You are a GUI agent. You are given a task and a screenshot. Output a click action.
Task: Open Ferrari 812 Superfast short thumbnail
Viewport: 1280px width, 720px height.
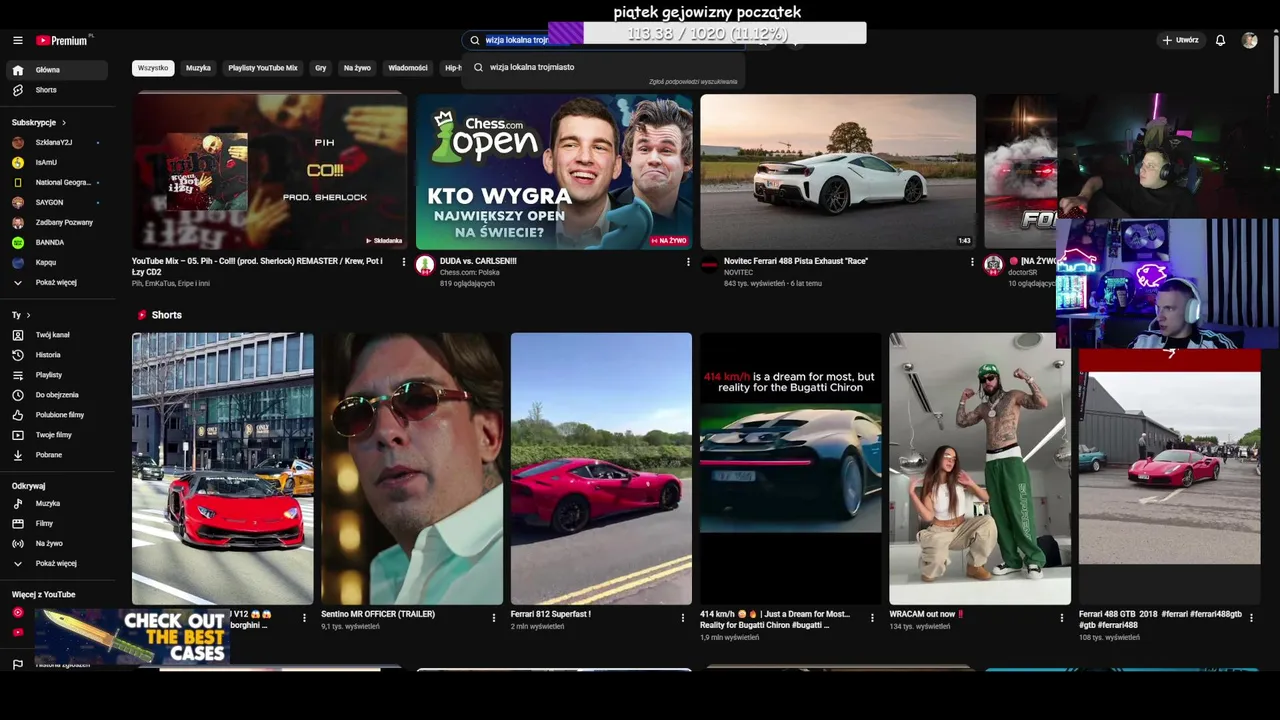point(601,469)
